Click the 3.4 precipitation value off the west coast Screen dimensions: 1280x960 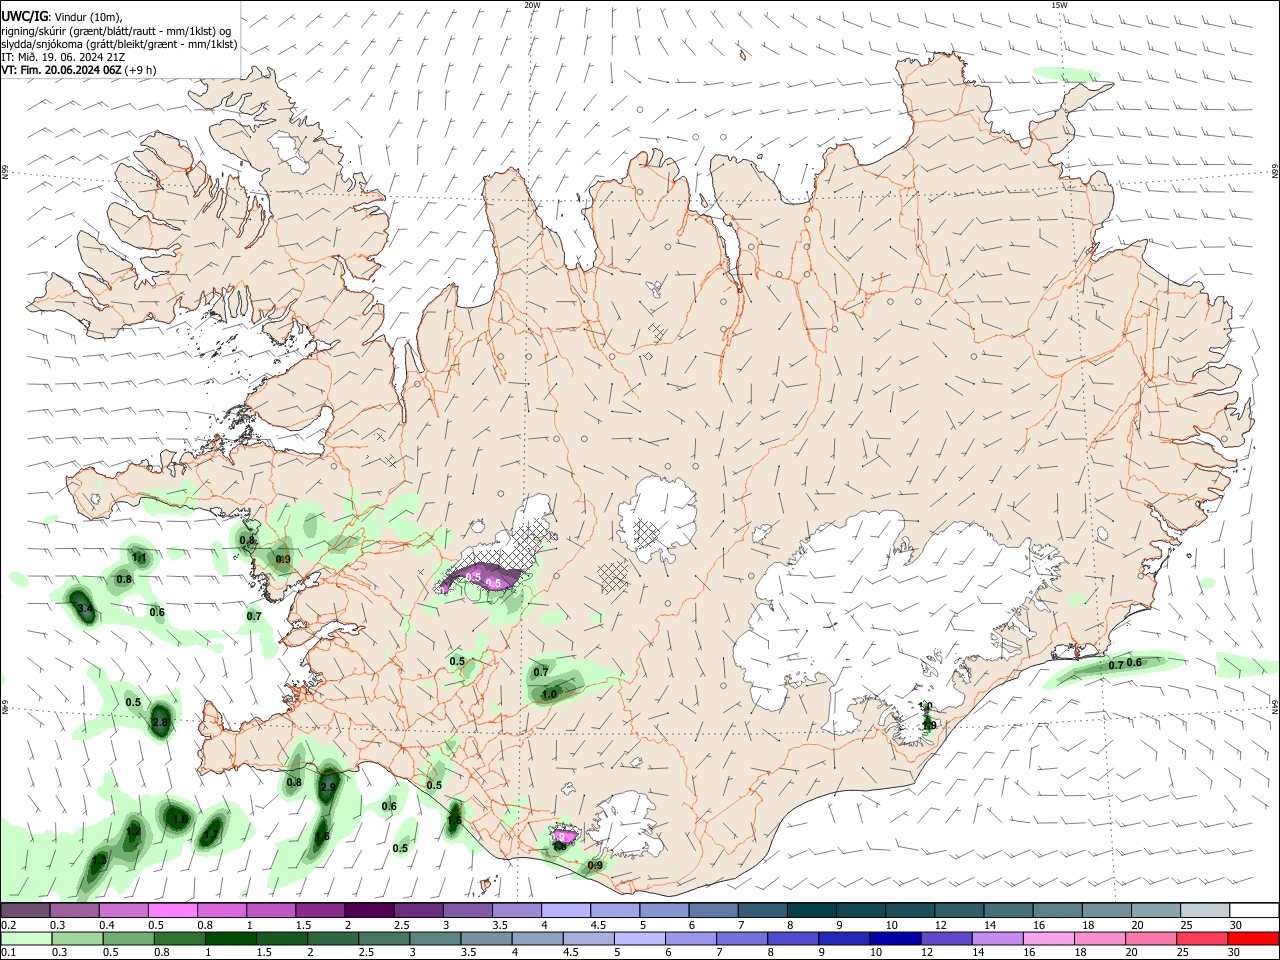pos(85,609)
